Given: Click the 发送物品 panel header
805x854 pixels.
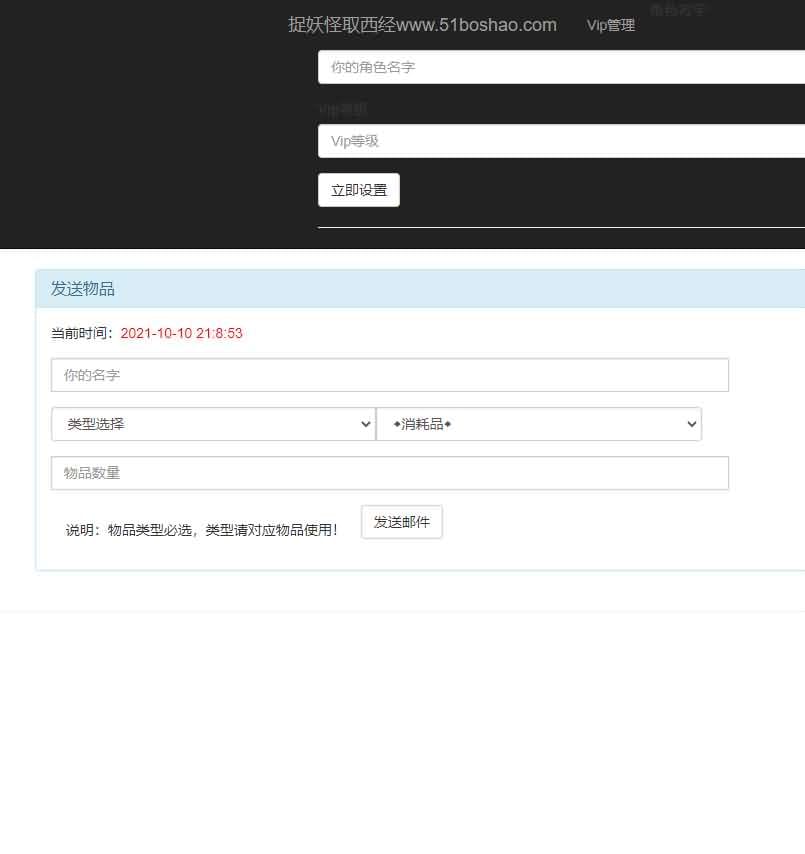Looking at the screenshot, I should [x=82, y=288].
